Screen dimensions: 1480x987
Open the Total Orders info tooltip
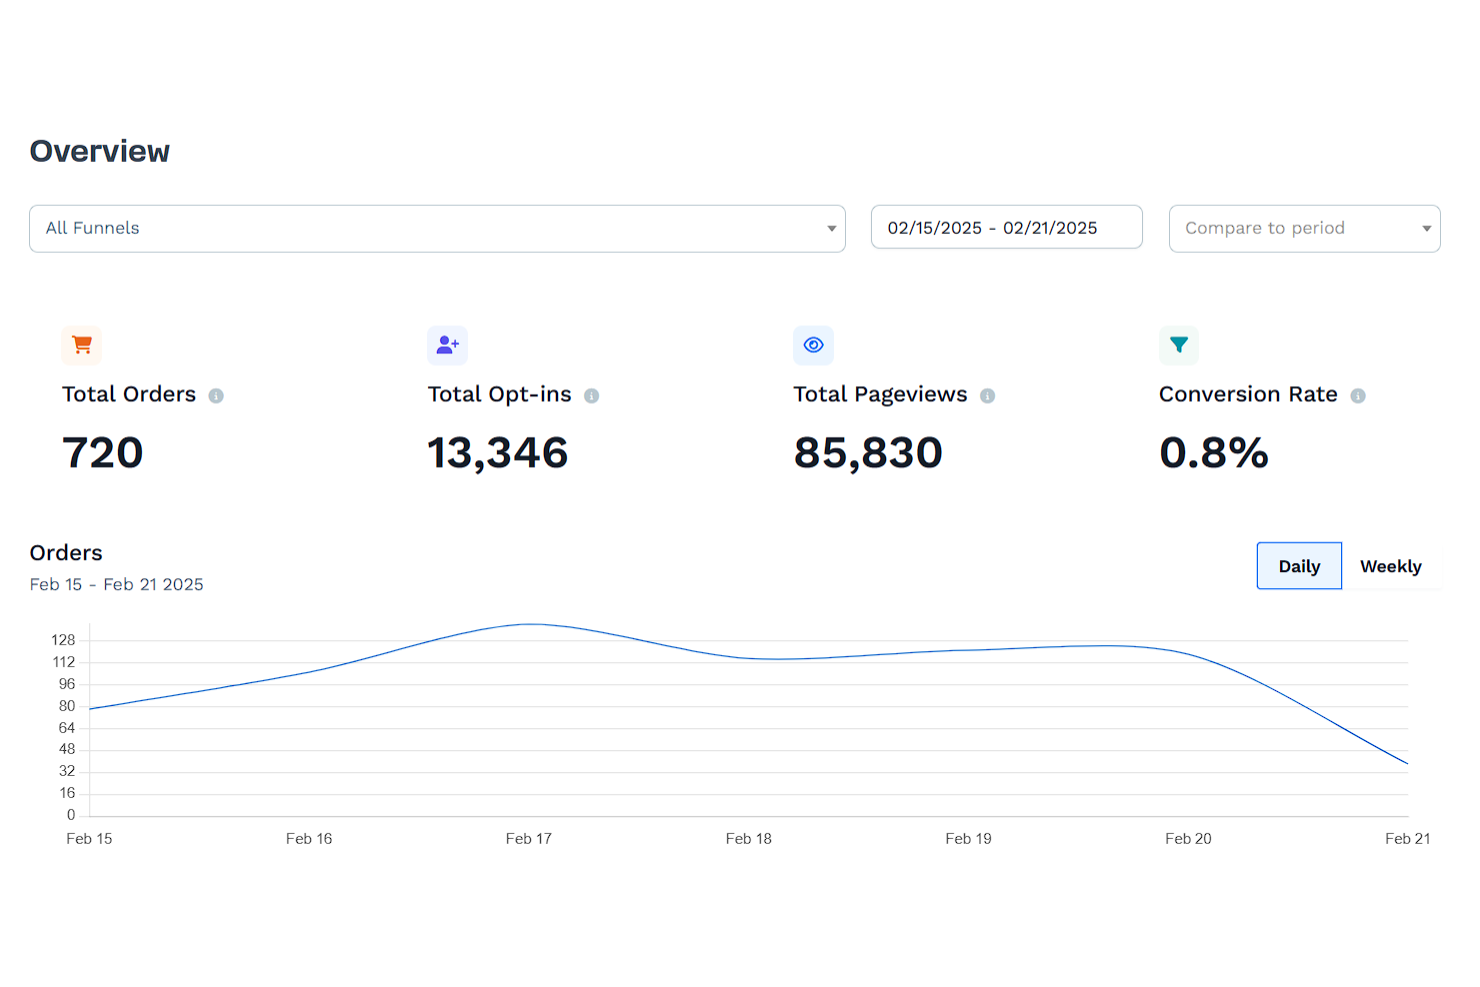point(217,395)
